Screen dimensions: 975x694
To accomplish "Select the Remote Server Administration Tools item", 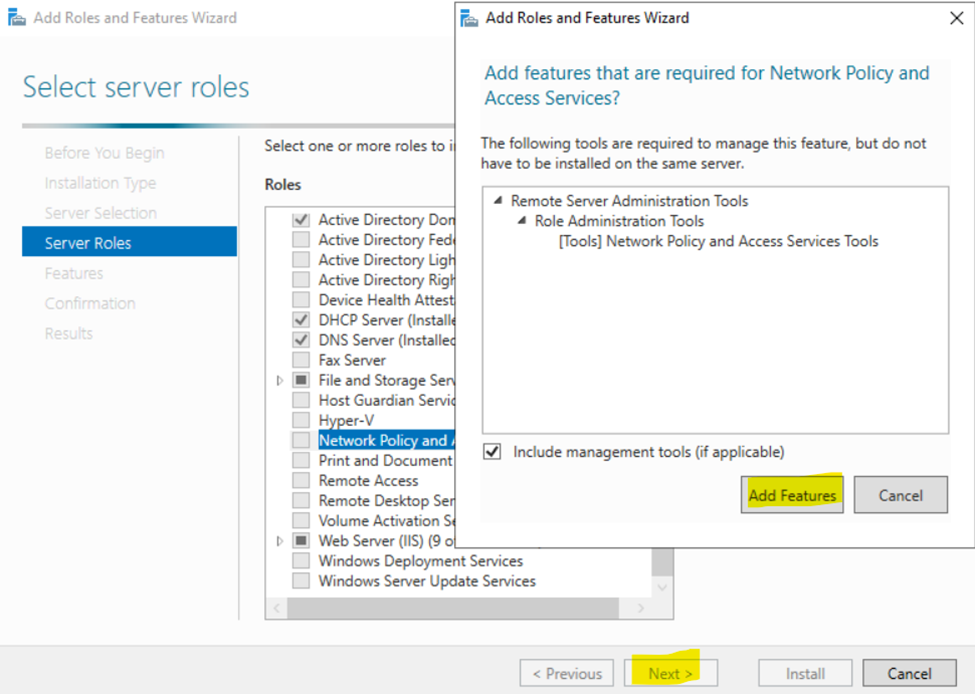I will [629, 200].
